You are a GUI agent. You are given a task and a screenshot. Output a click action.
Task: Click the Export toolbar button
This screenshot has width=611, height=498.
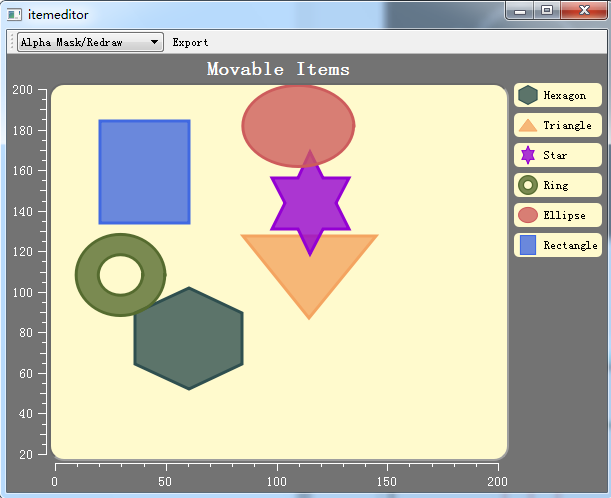190,42
